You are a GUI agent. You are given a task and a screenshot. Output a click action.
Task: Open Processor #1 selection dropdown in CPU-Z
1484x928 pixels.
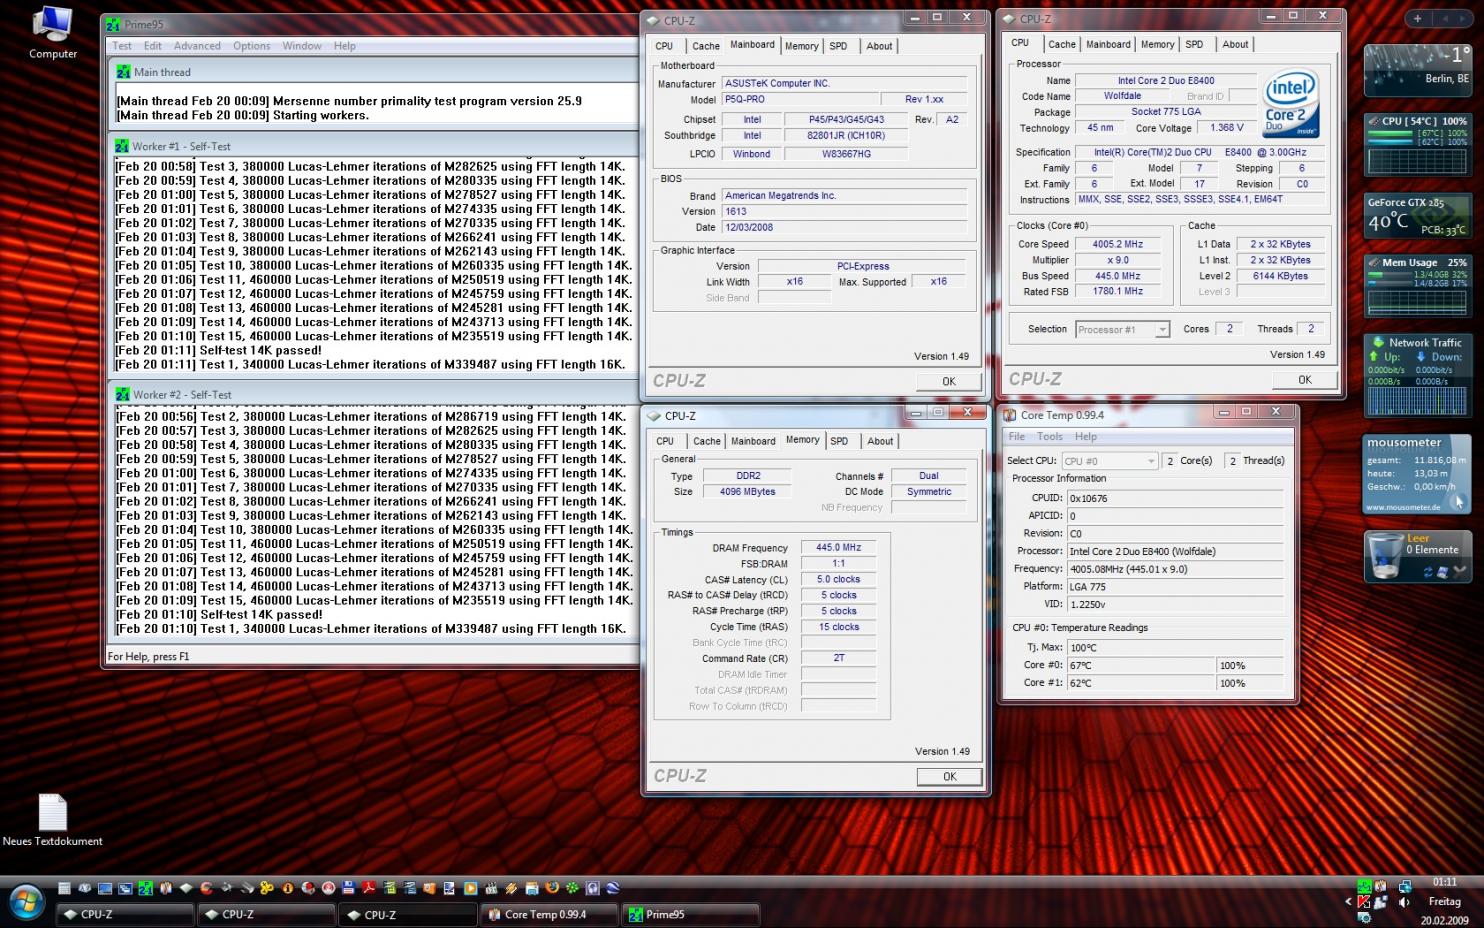pos(1122,329)
